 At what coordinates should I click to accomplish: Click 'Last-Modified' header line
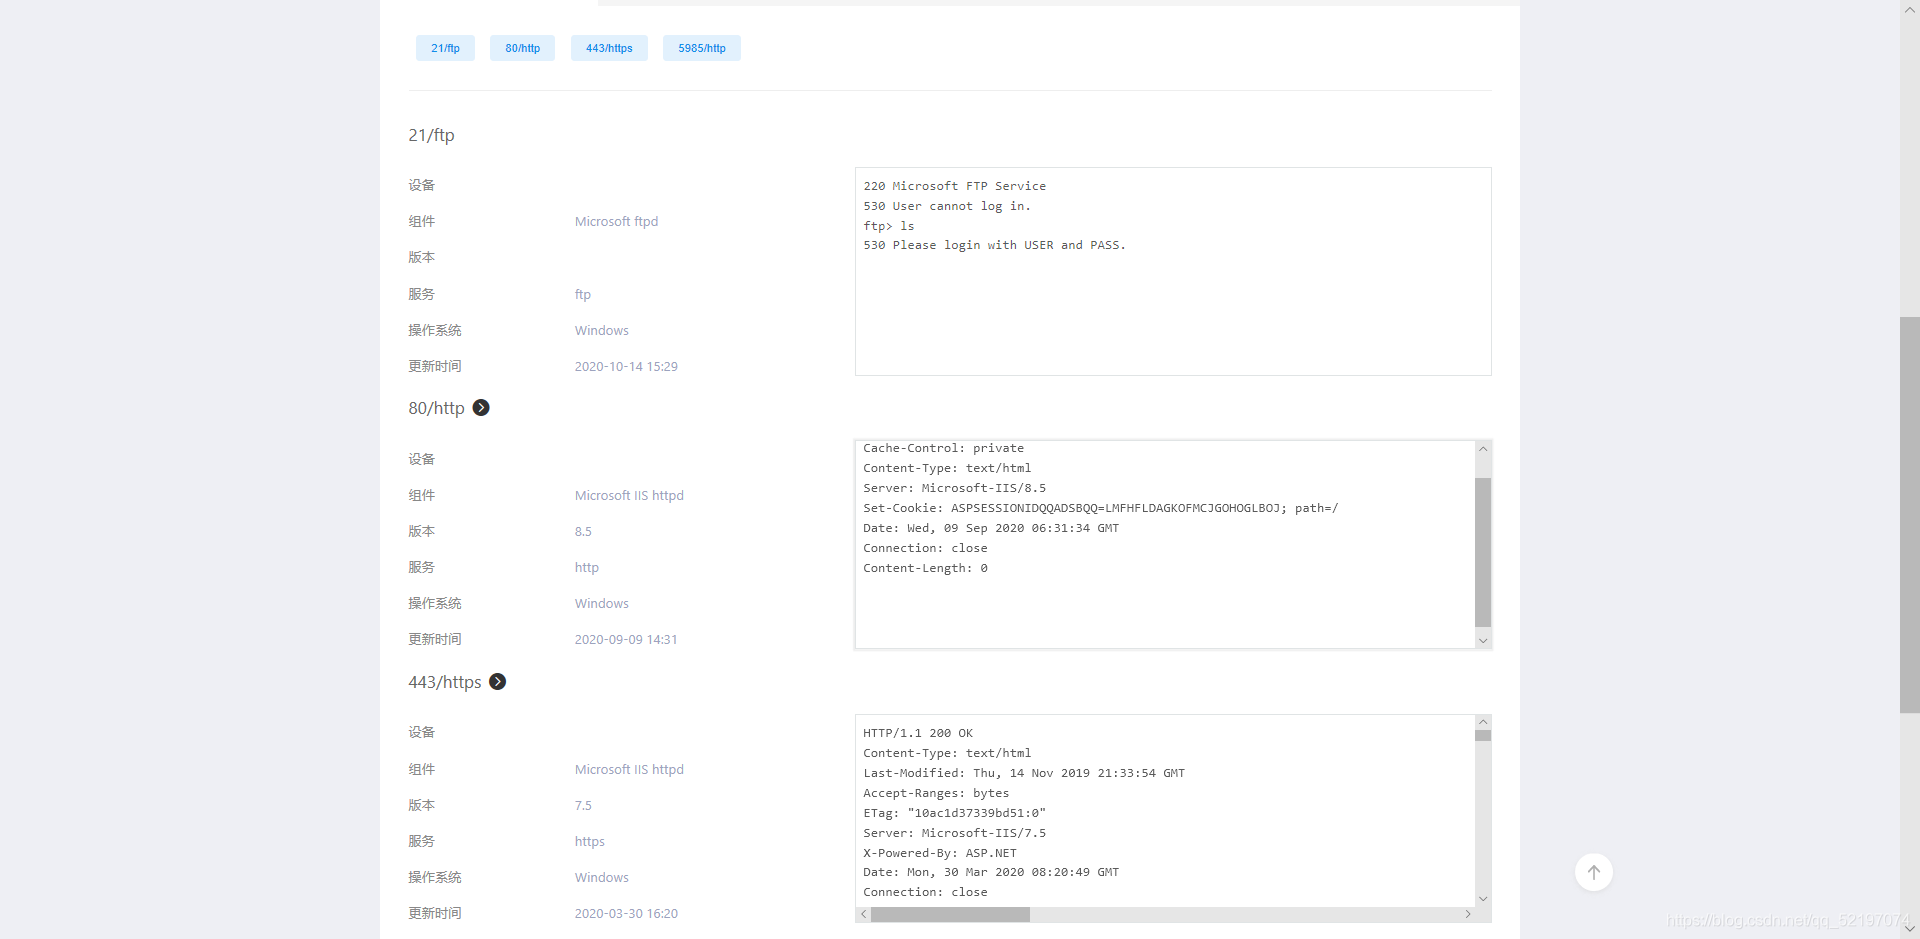coord(1024,773)
